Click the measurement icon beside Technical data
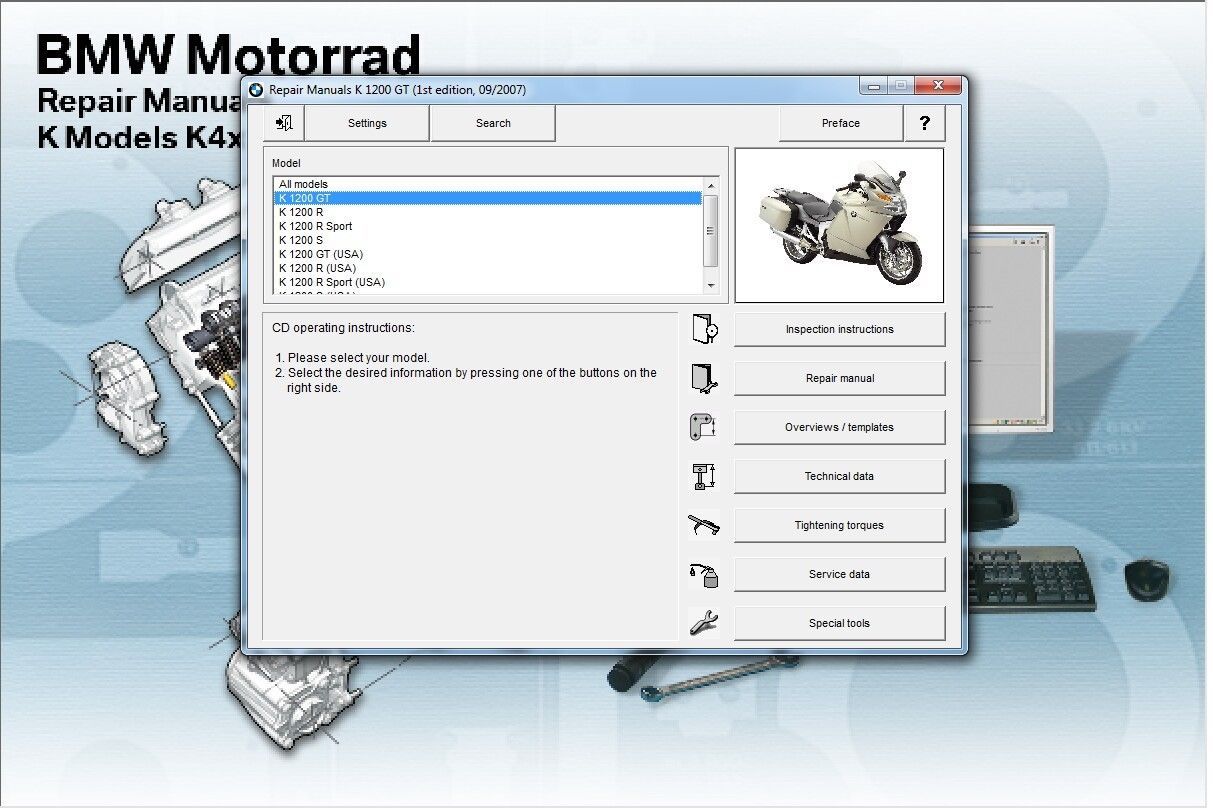This screenshot has width=1213, height=811. pos(704,476)
